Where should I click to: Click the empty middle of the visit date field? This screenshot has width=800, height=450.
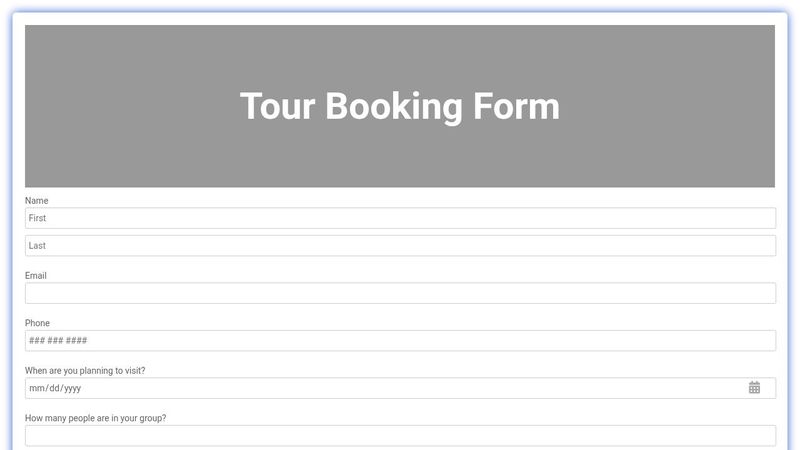click(x=400, y=388)
